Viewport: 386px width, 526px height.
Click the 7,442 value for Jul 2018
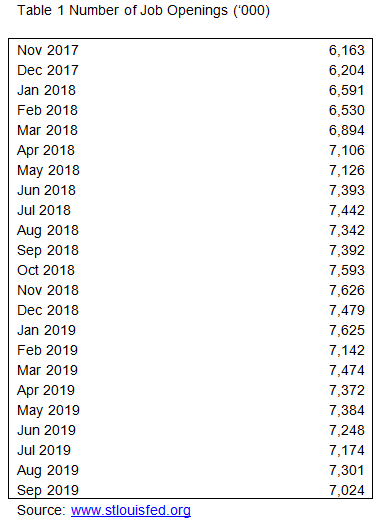[x=346, y=211]
